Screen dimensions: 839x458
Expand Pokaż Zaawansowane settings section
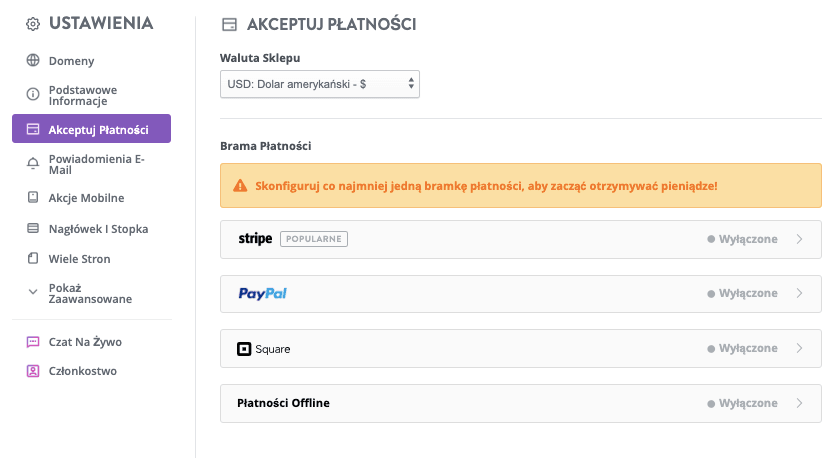pos(91,293)
